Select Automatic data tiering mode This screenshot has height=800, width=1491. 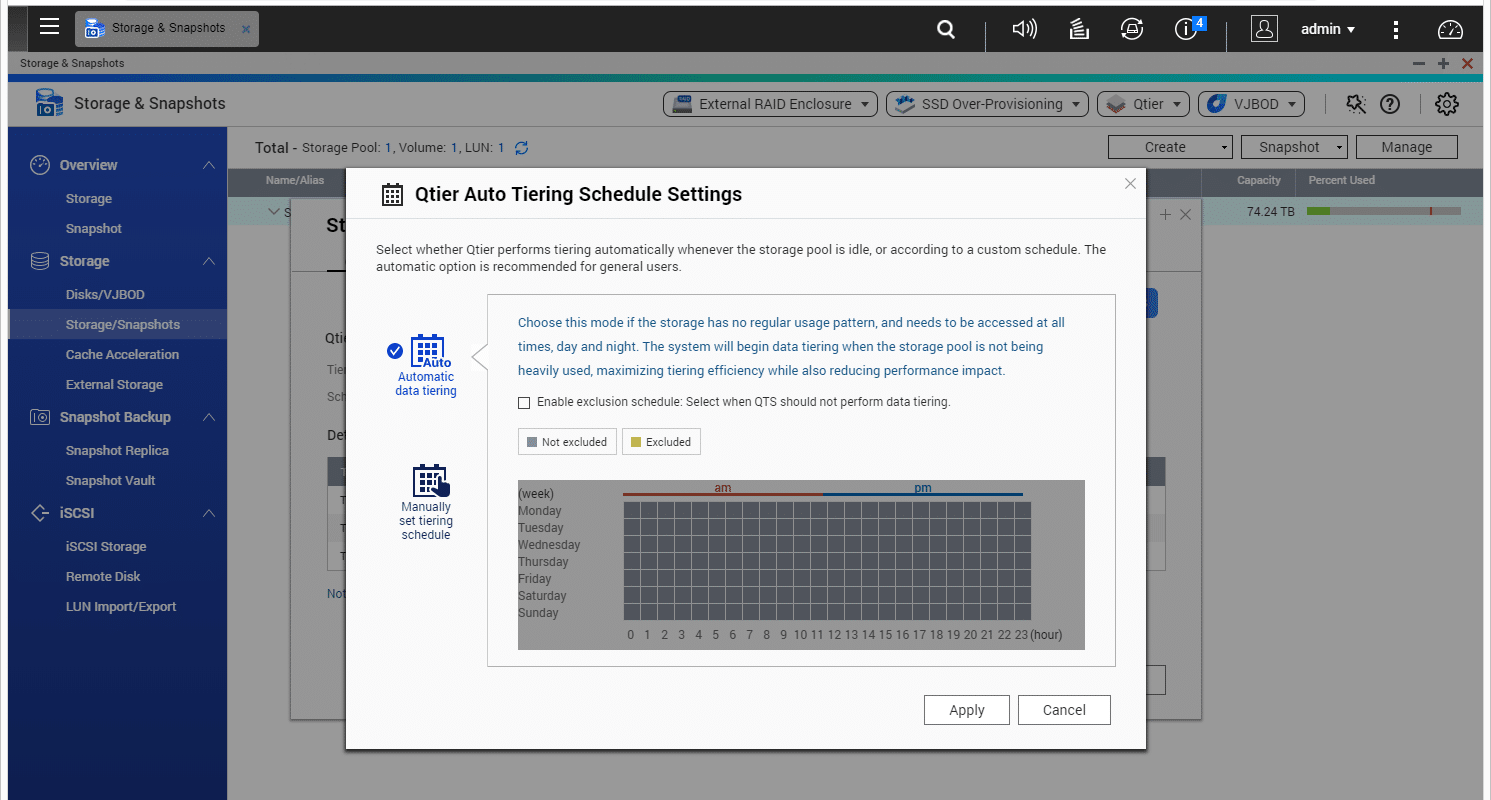coord(427,365)
